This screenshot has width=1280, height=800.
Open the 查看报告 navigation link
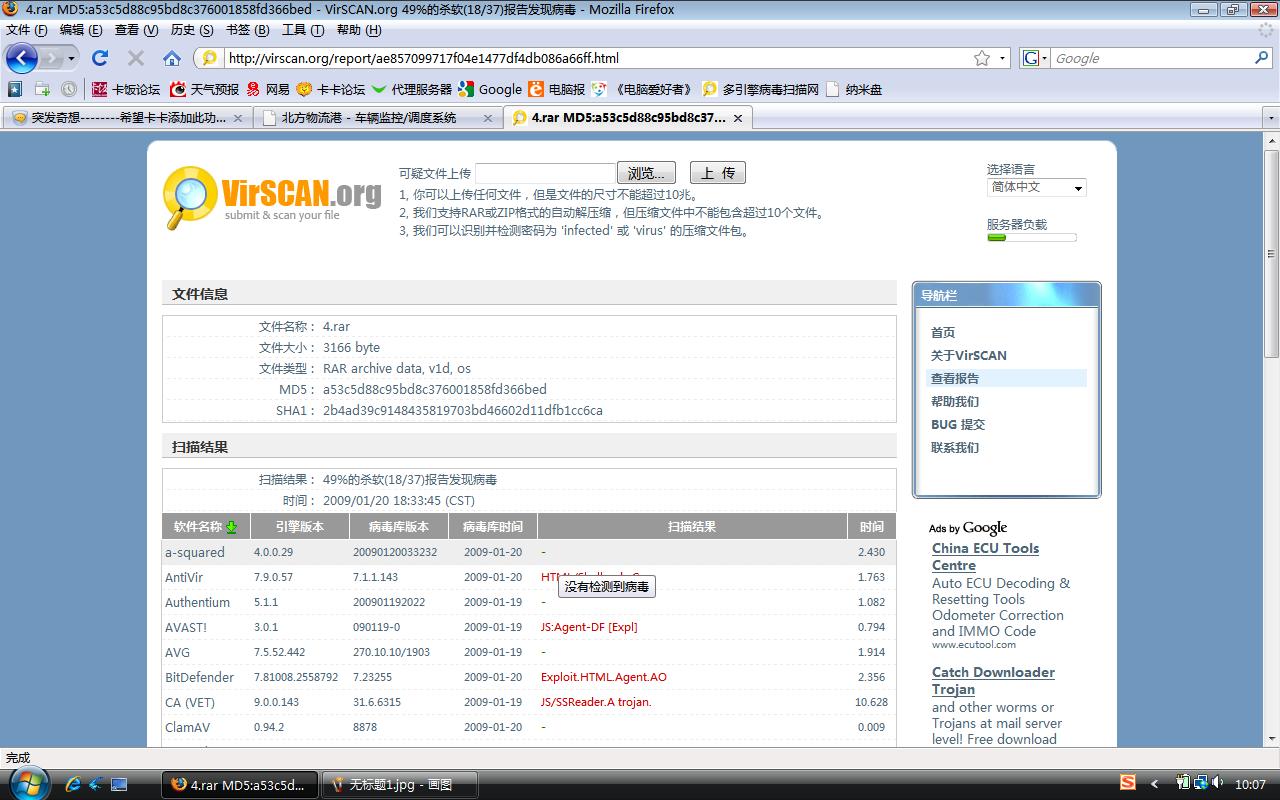pos(955,379)
